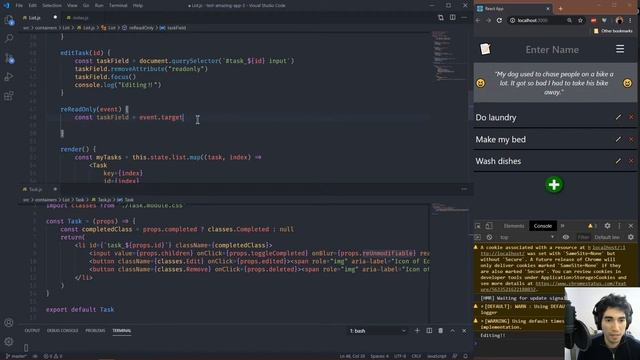Close the React App browser tab
Viewport: 640px width, 360px height.
(548, 9)
